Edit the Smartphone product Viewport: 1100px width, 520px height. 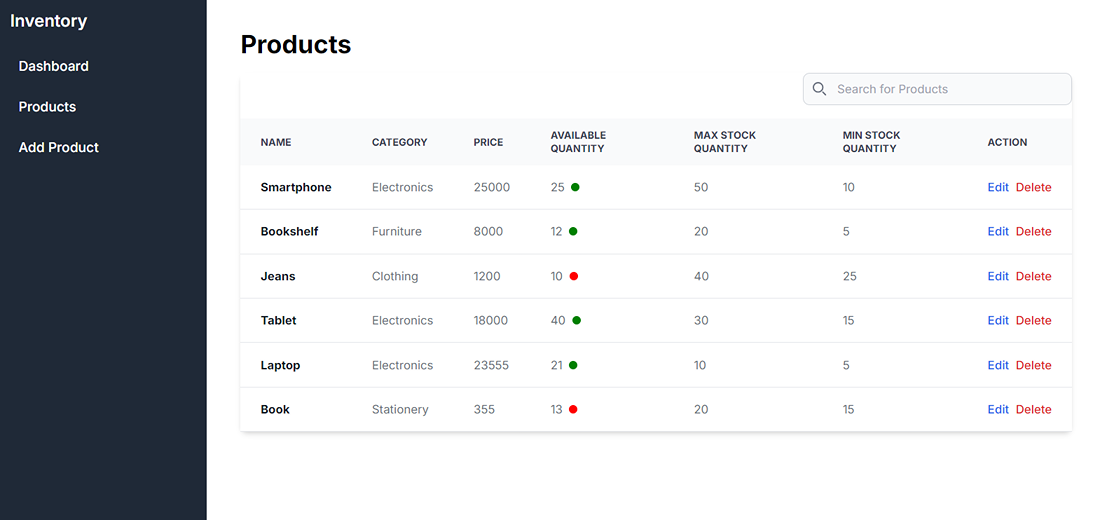pyautogui.click(x=997, y=187)
